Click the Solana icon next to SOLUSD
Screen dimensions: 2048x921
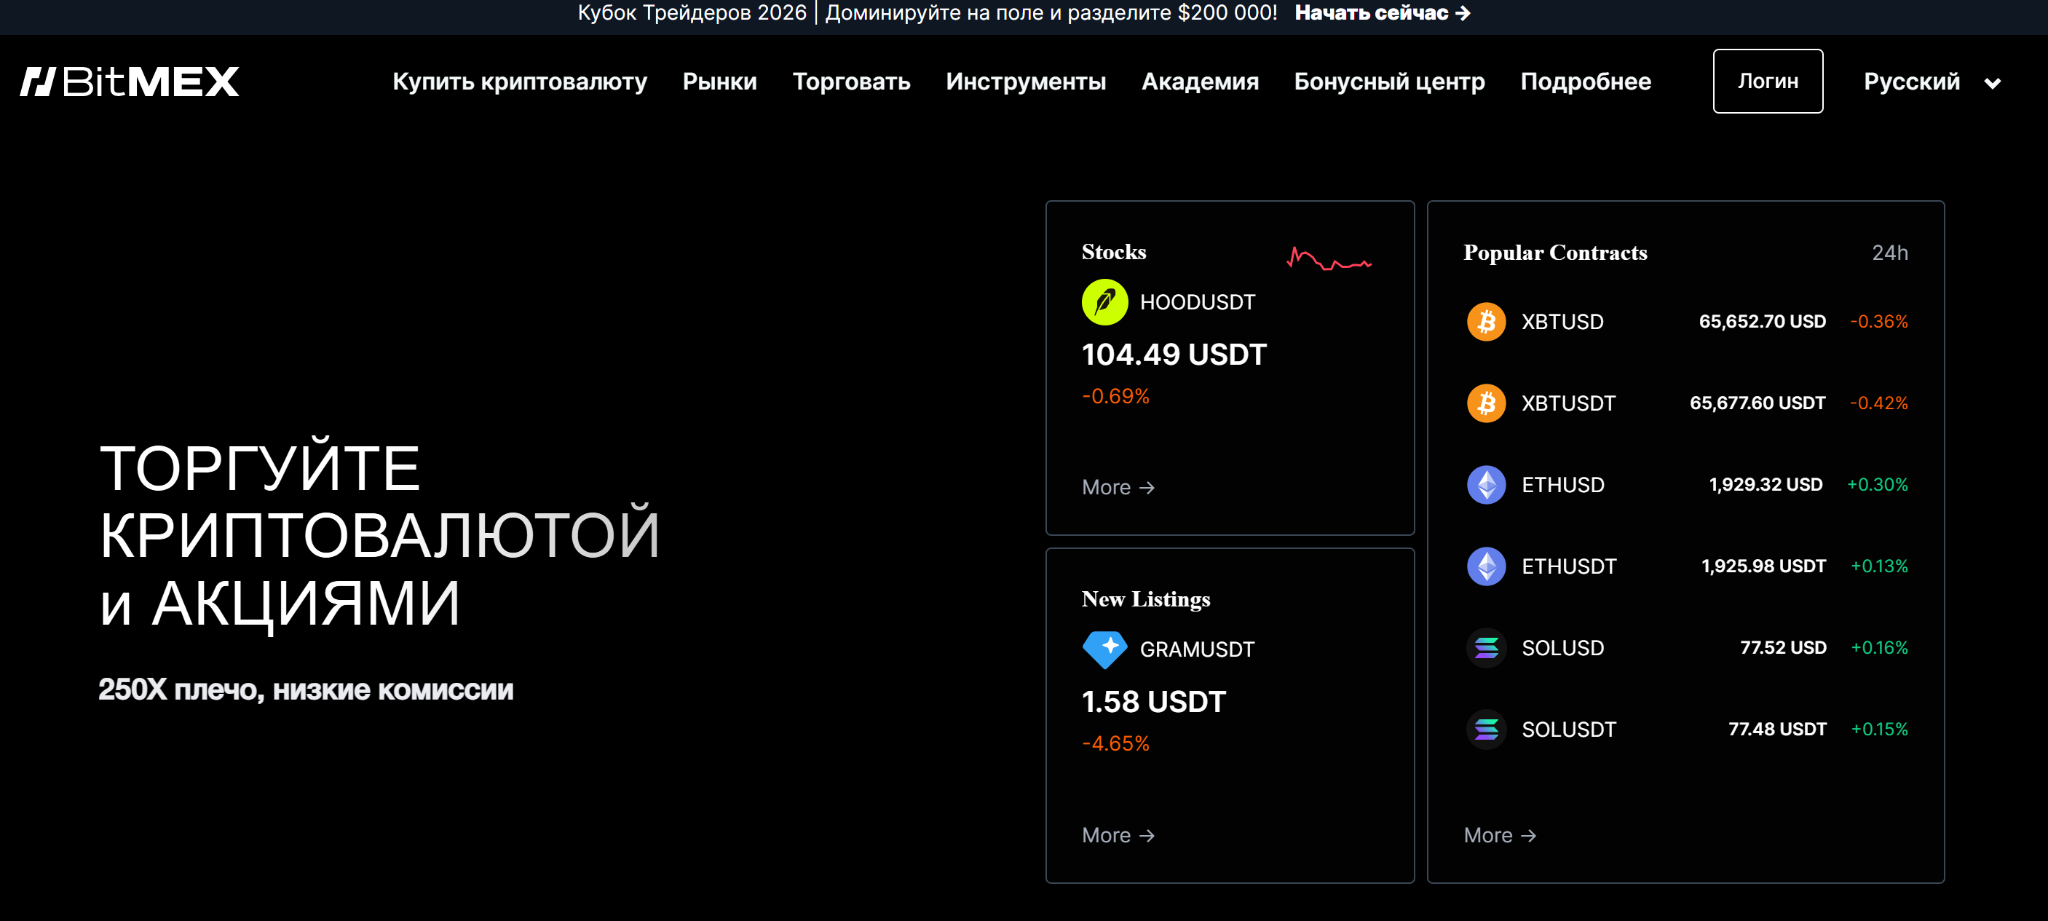(1487, 648)
